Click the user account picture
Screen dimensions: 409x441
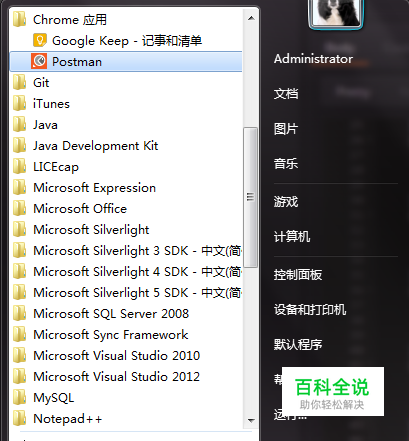(336, 13)
